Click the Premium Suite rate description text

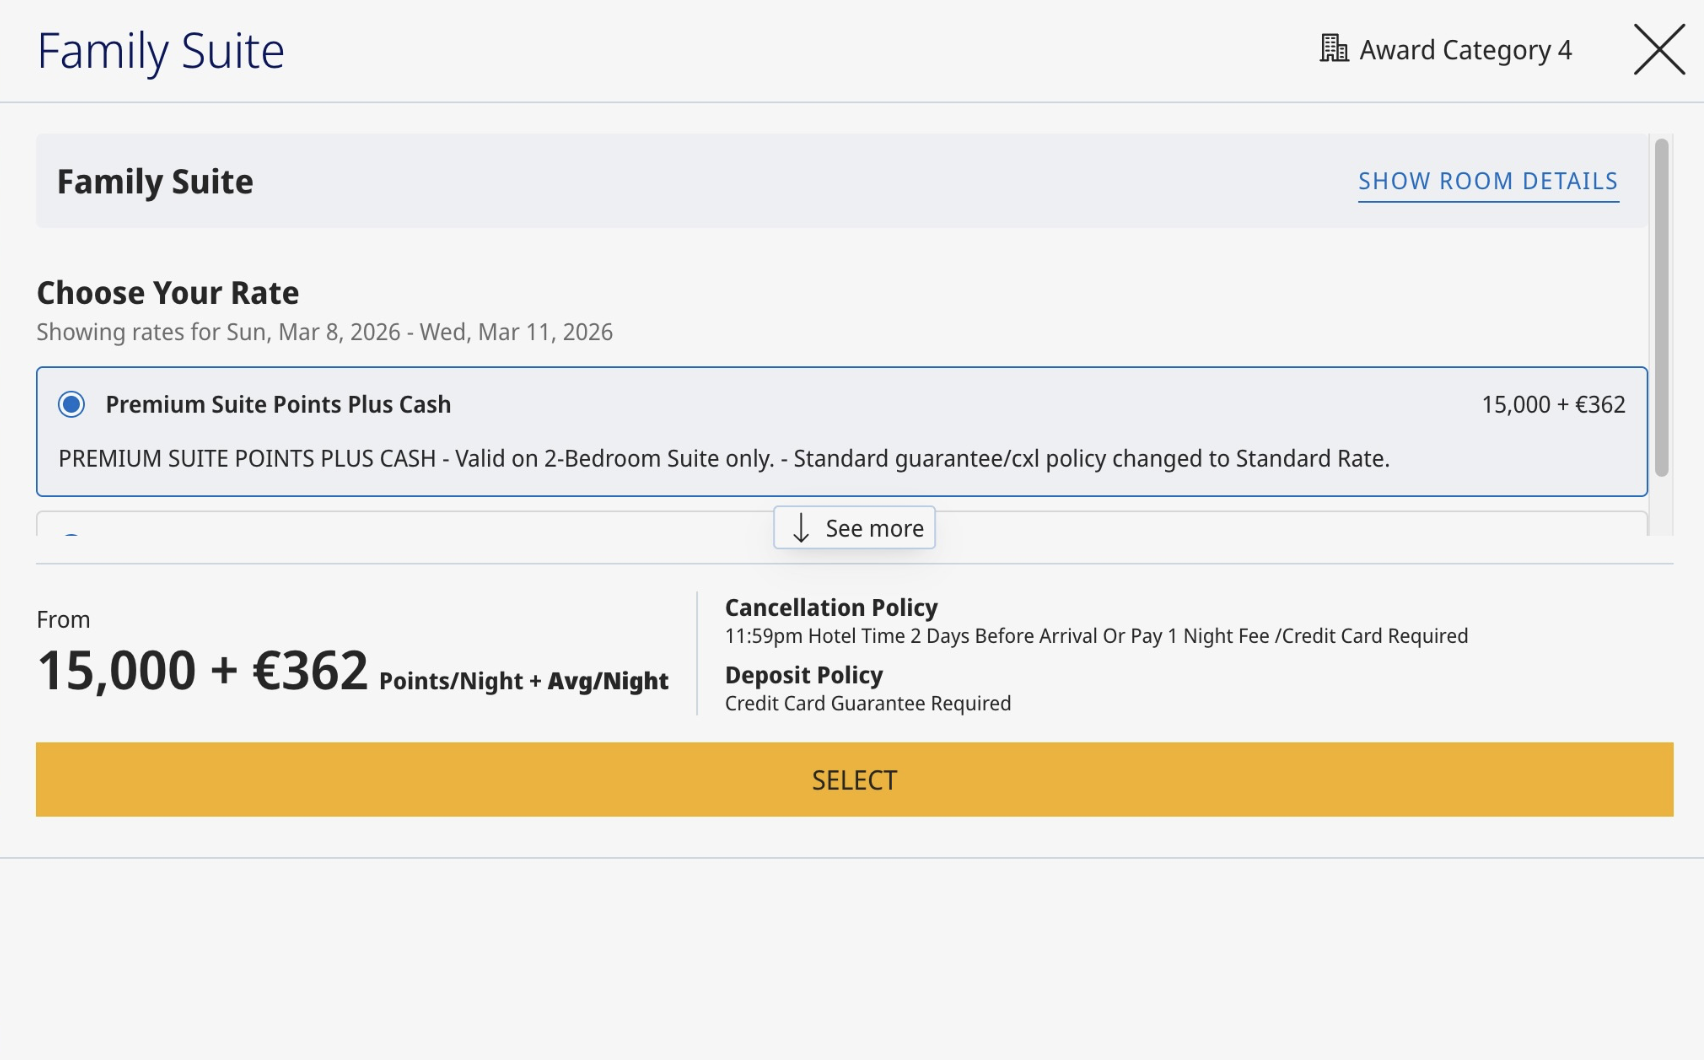click(x=723, y=459)
